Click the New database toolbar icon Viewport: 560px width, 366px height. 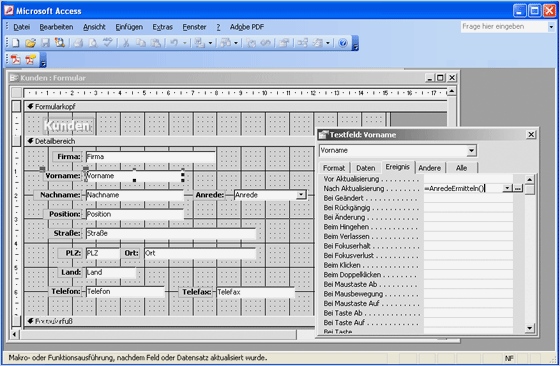pyautogui.click(x=16, y=43)
